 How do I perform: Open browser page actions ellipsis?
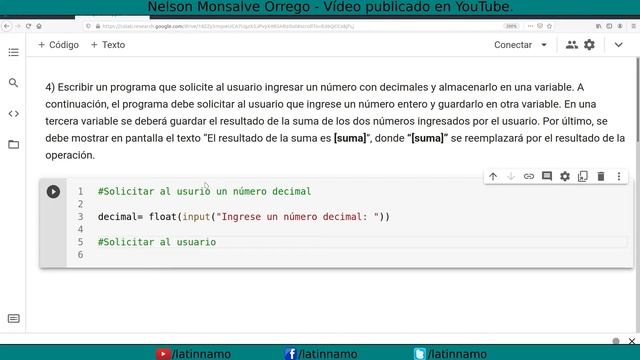click(530, 26)
